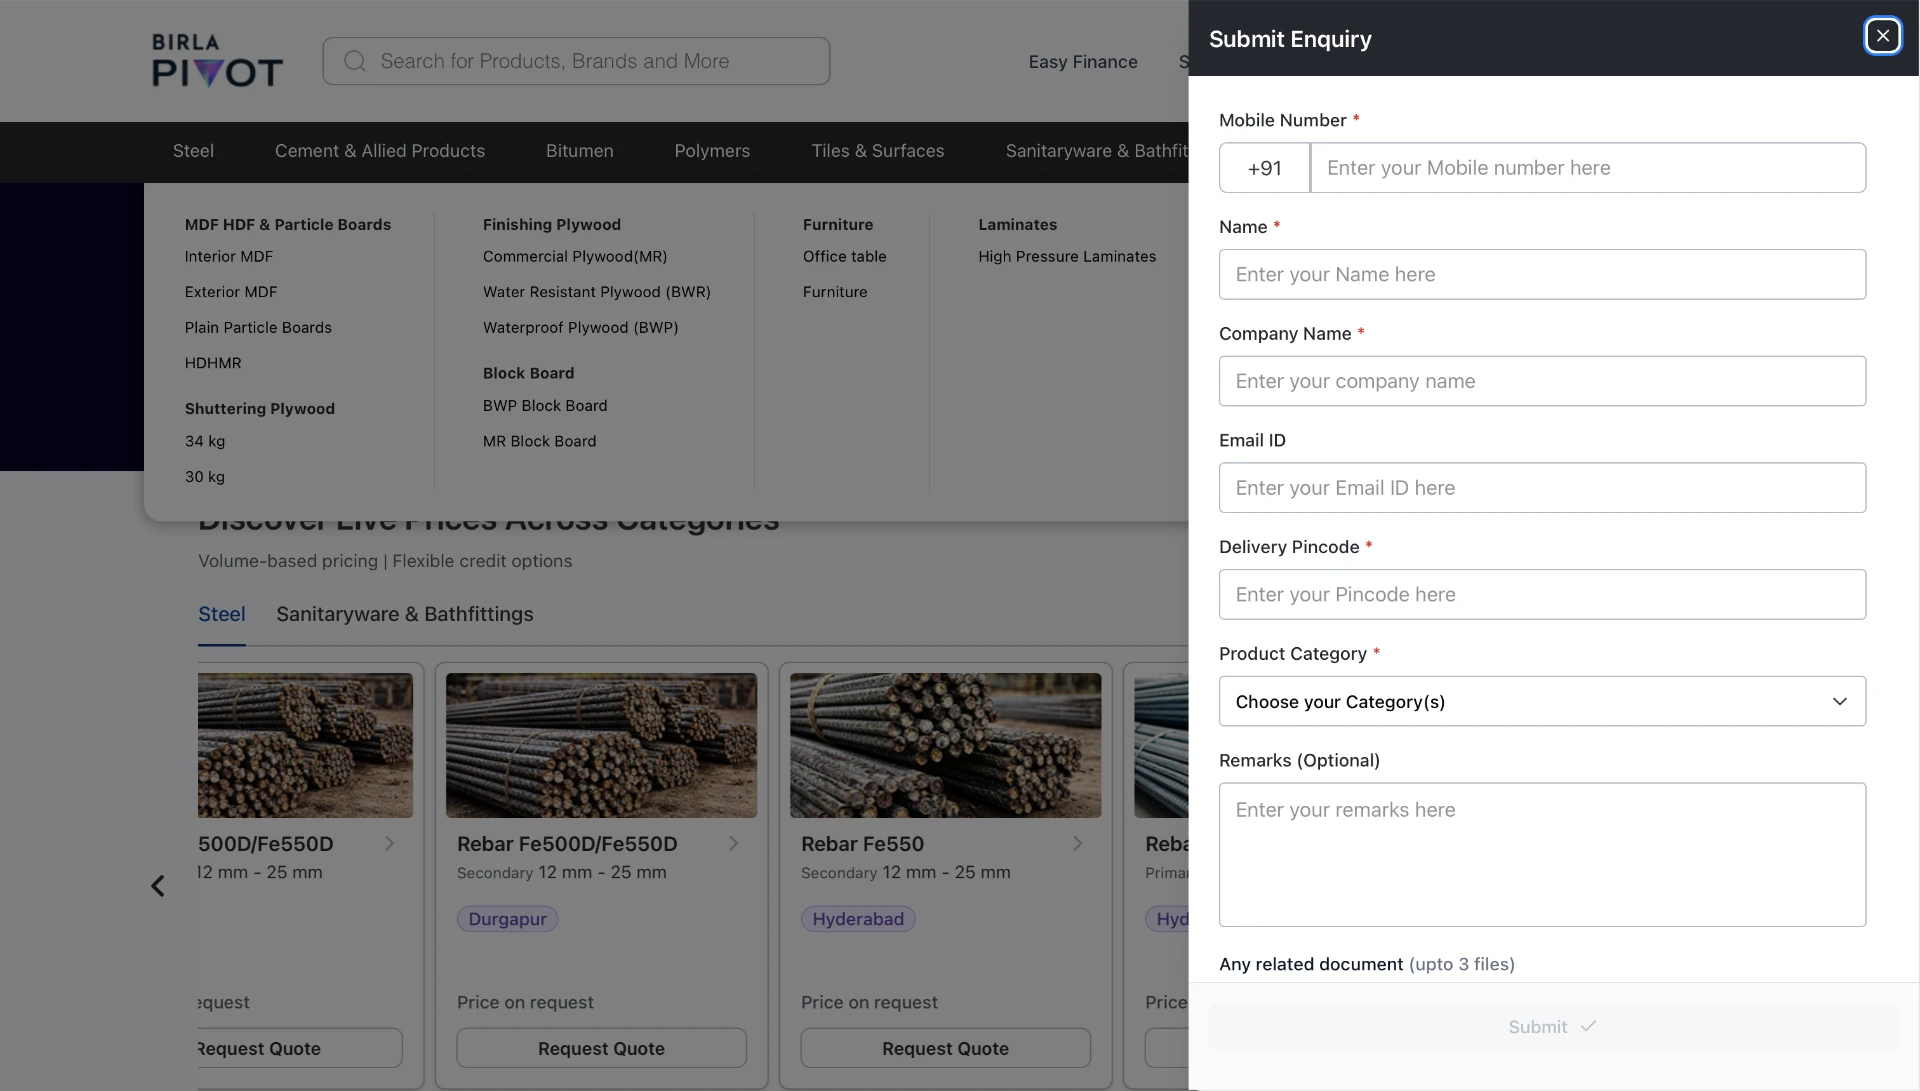Focus the product search field

(x=576, y=61)
